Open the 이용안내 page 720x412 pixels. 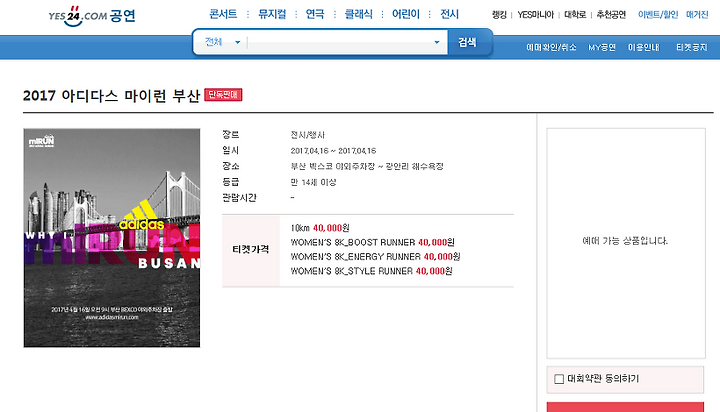click(643, 47)
